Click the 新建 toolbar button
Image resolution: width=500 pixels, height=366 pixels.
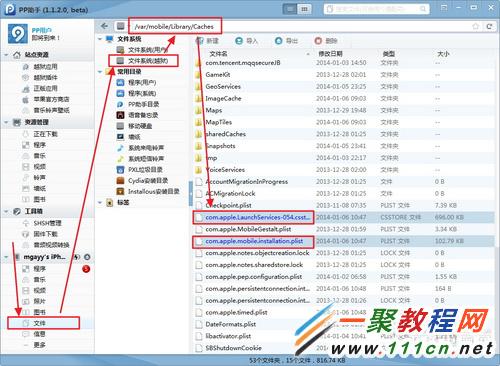tap(207, 41)
